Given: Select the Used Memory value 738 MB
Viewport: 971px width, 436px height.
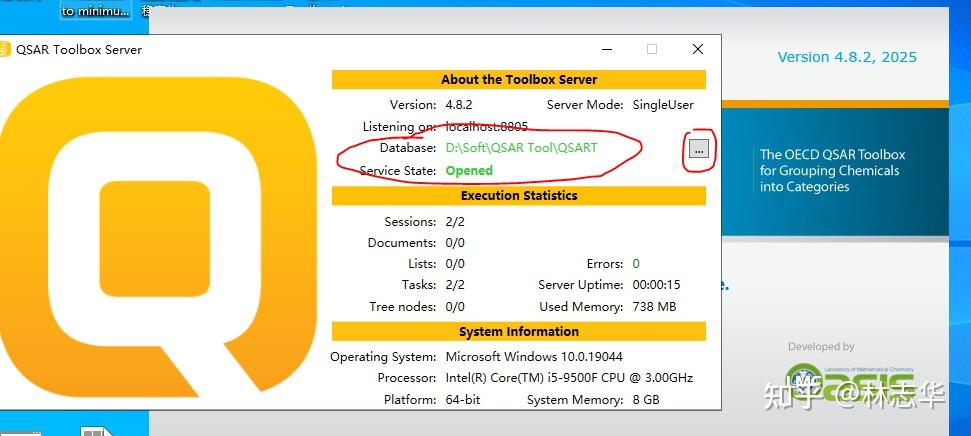Looking at the screenshot, I should point(655,307).
